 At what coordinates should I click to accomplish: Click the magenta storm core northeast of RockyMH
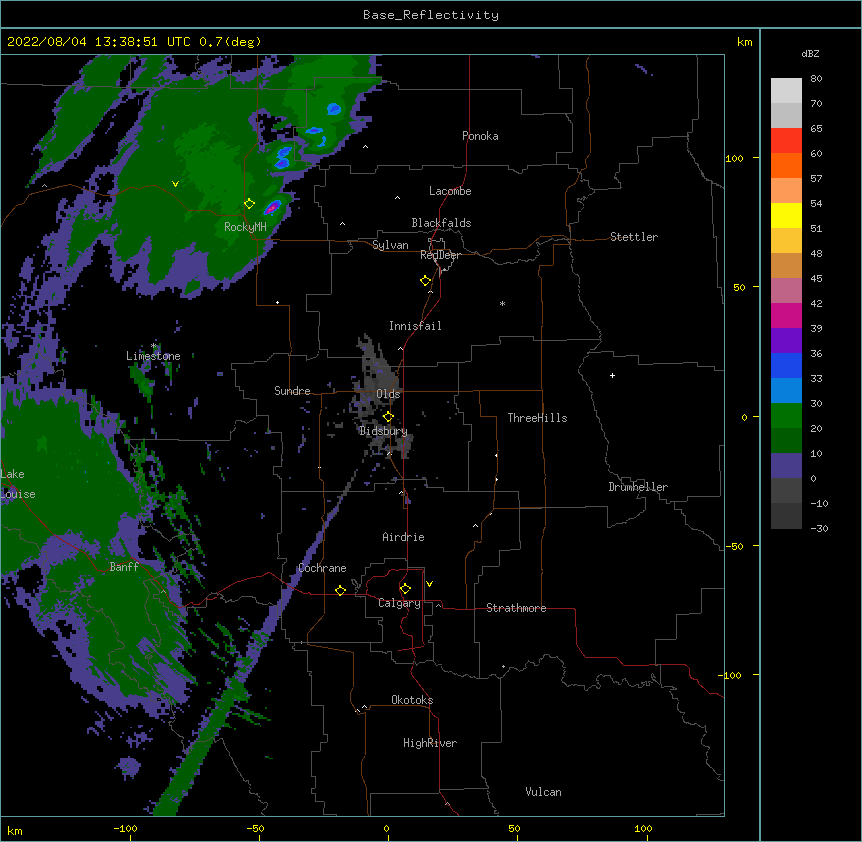click(272, 207)
